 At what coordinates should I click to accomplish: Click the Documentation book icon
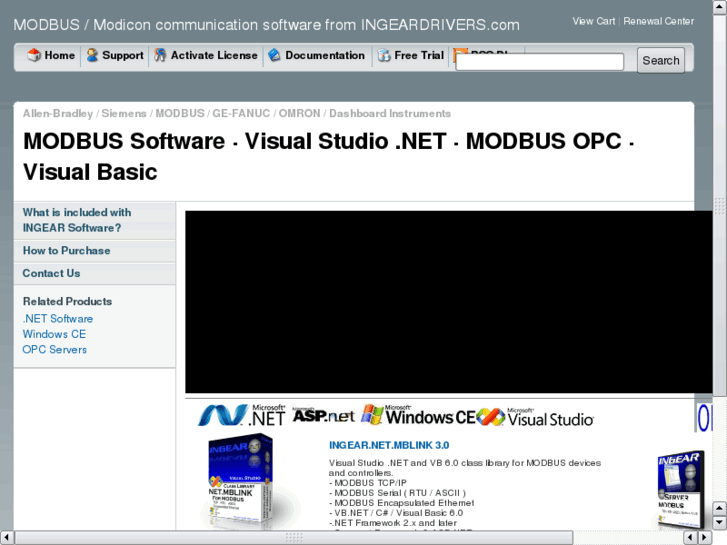pos(274,55)
